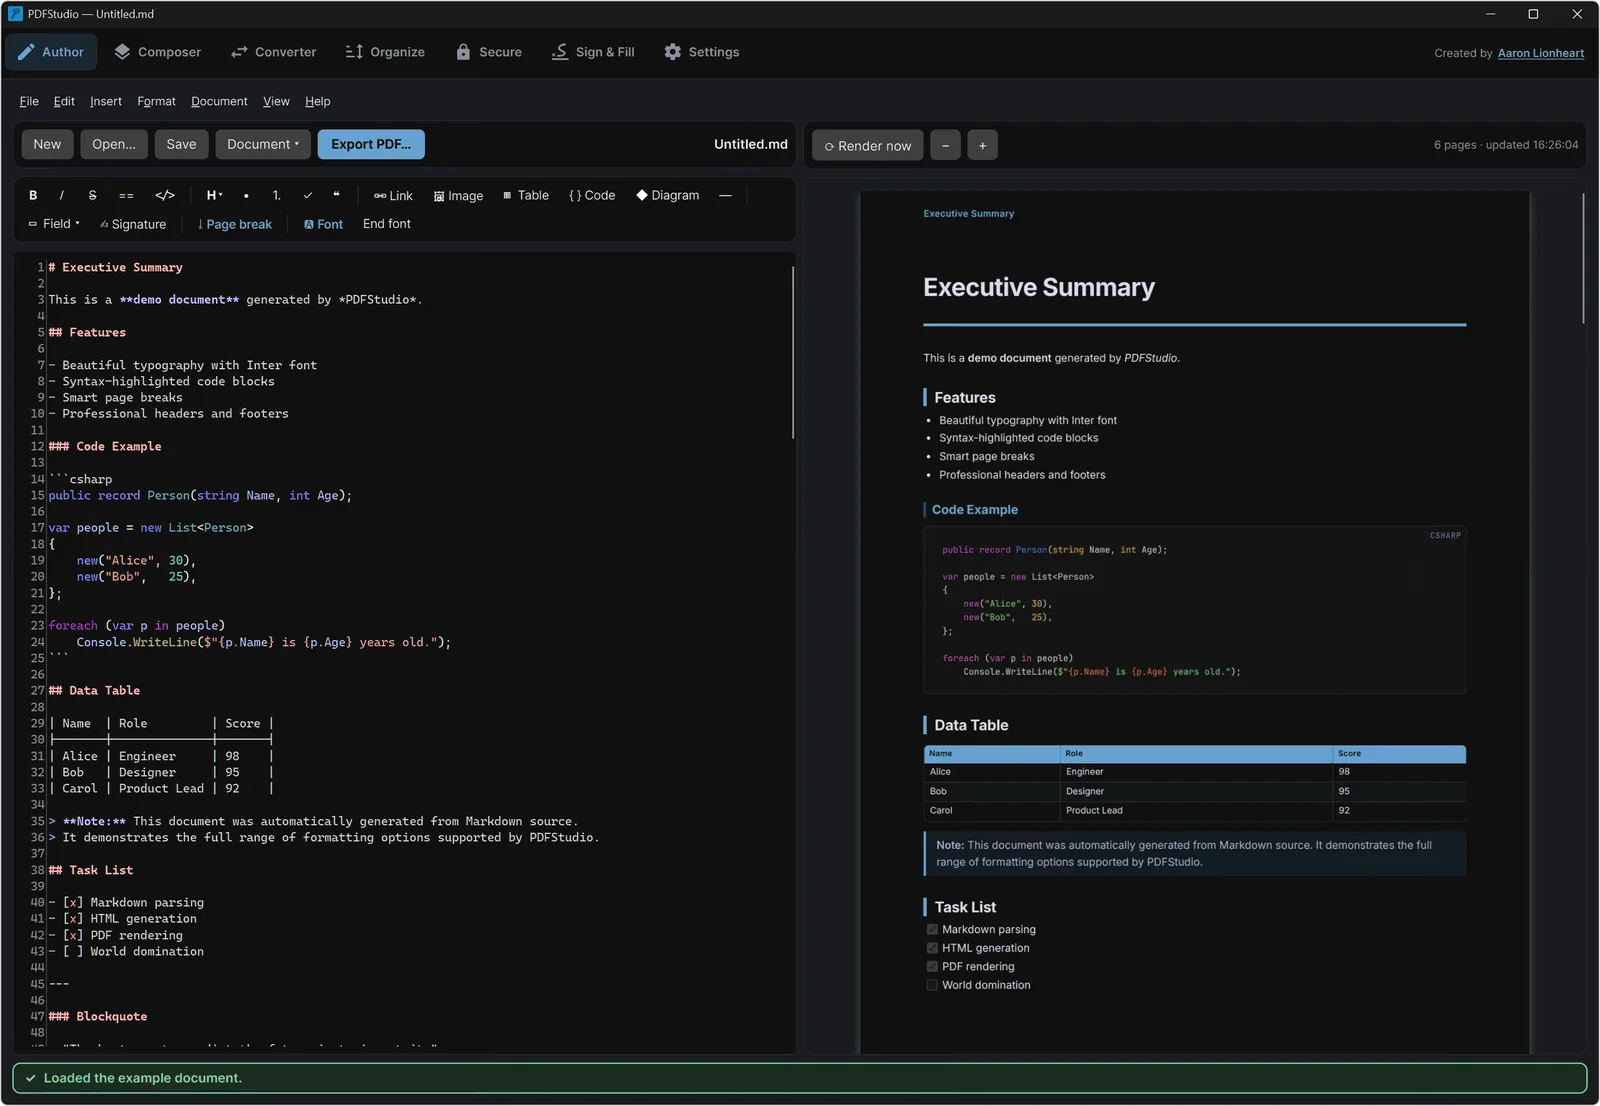Image resolution: width=1600 pixels, height=1106 pixels.
Task: Switch to the Converter tab
Action: pos(273,52)
